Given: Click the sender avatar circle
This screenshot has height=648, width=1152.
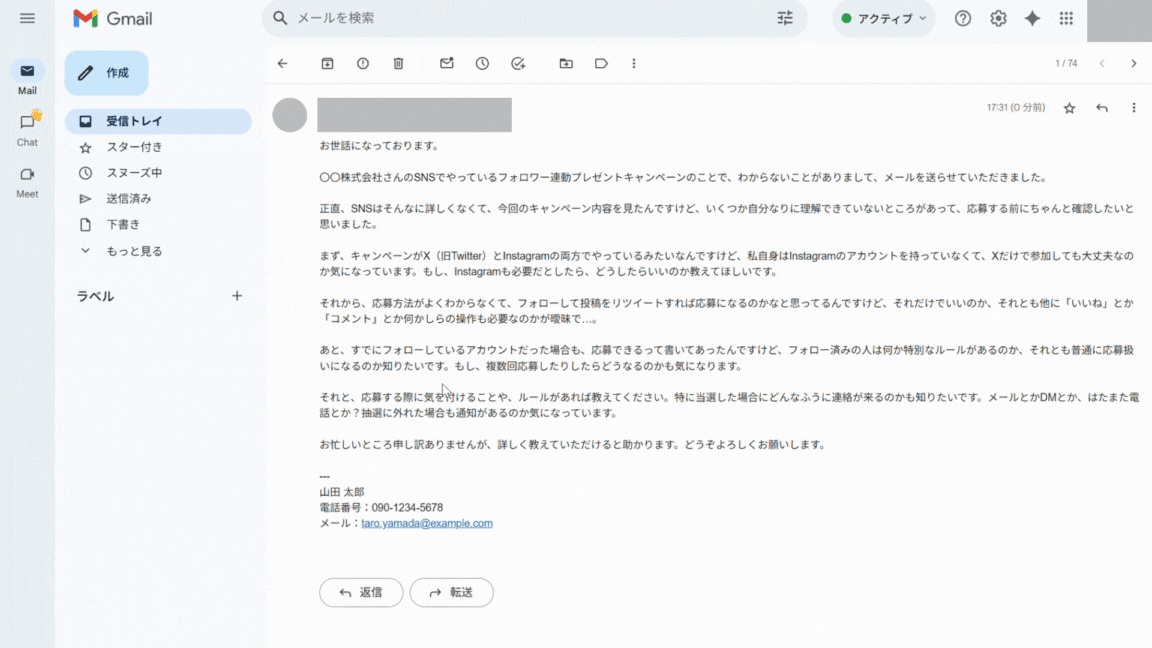Looking at the screenshot, I should pos(289,115).
